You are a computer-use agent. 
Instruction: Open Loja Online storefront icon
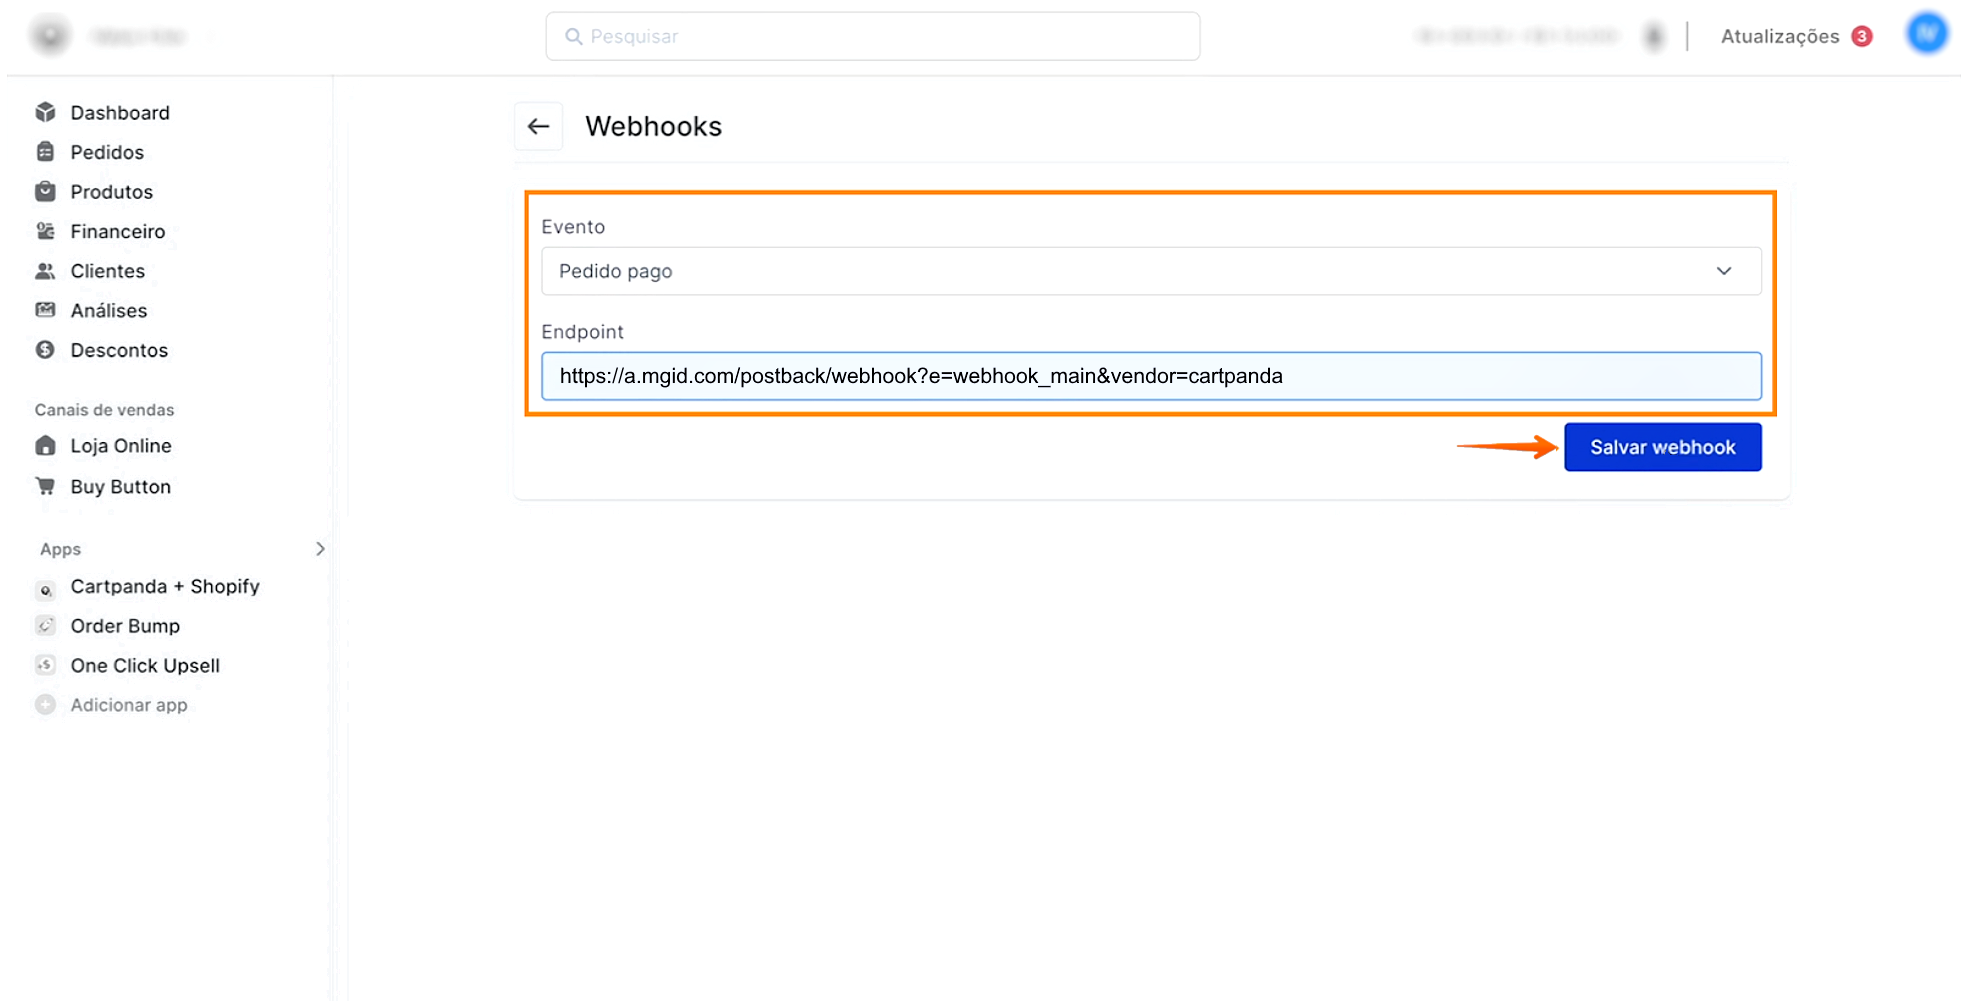pyautogui.click(x=45, y=446)
